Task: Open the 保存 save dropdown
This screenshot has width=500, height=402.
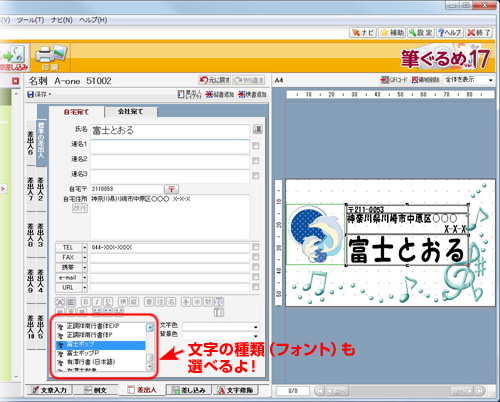Action: pyautogui.click(x=39, y=95)
